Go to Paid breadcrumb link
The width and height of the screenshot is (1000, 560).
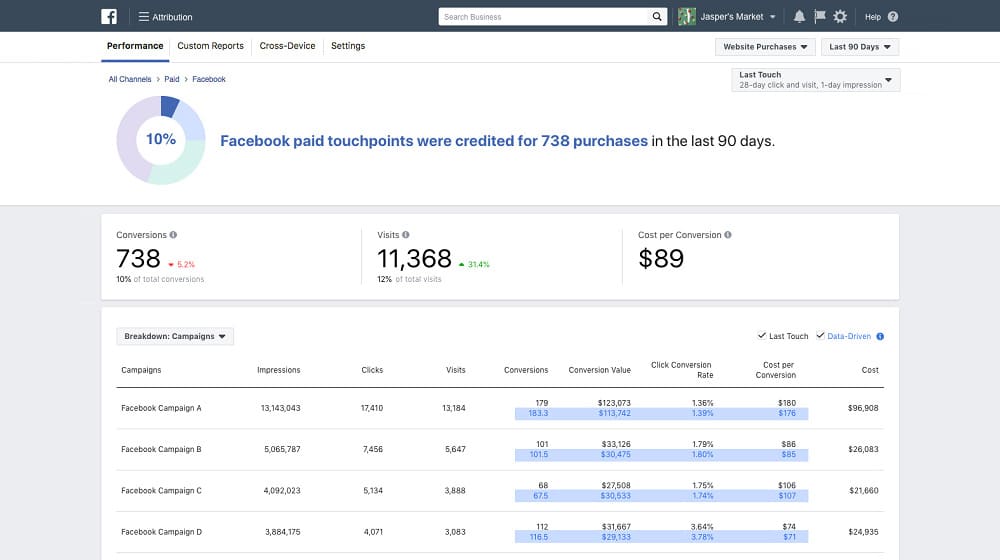click(x=172, y=79)
